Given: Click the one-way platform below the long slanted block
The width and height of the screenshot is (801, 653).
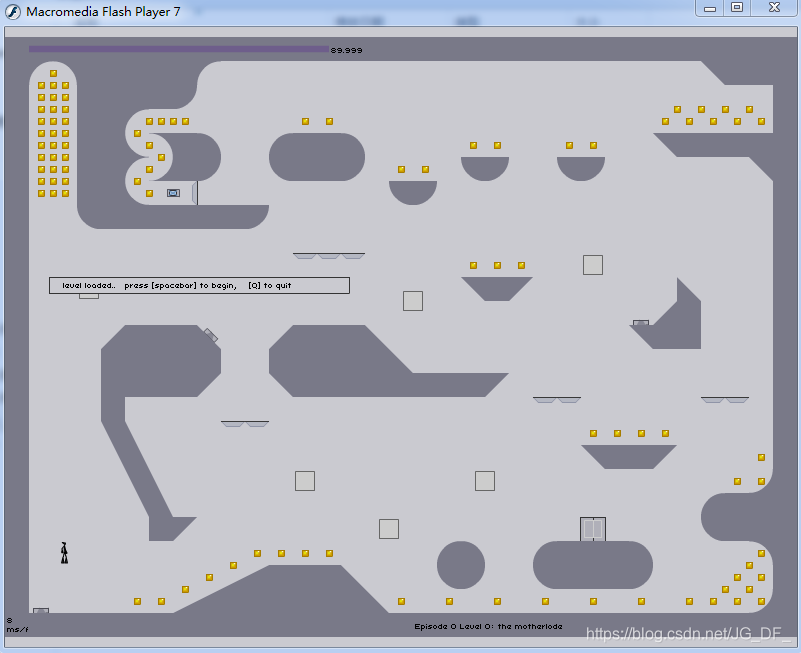Looking at the screenshot, I should [557, 400].
